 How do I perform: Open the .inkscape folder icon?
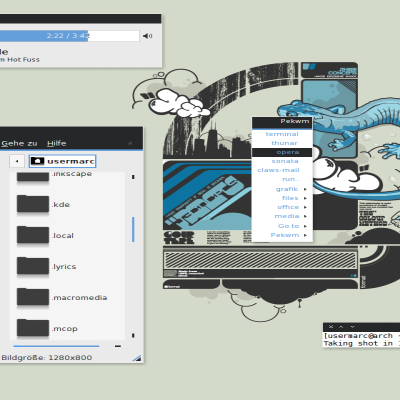(33, 176)
